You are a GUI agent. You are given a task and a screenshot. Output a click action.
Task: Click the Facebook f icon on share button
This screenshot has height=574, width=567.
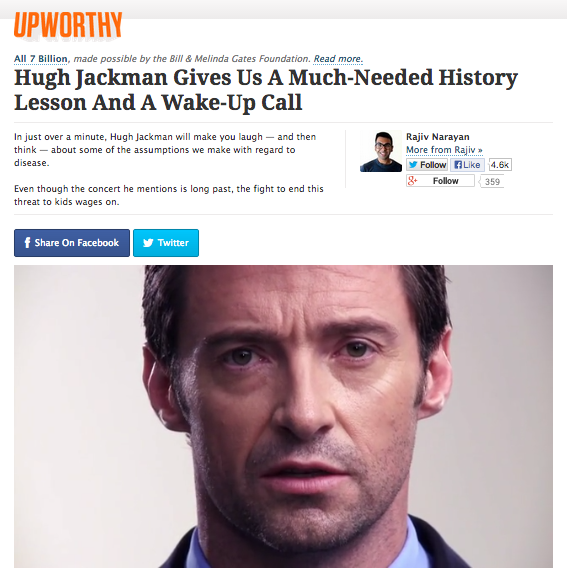tap(27, 242)
